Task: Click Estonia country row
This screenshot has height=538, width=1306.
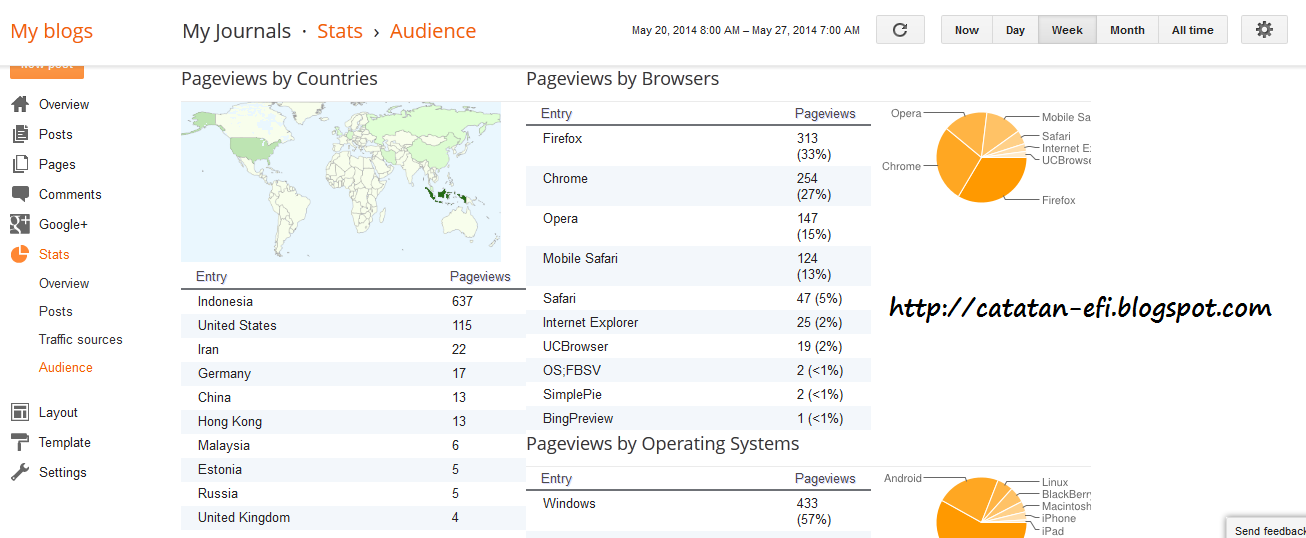Action: (x=353, y=469)
